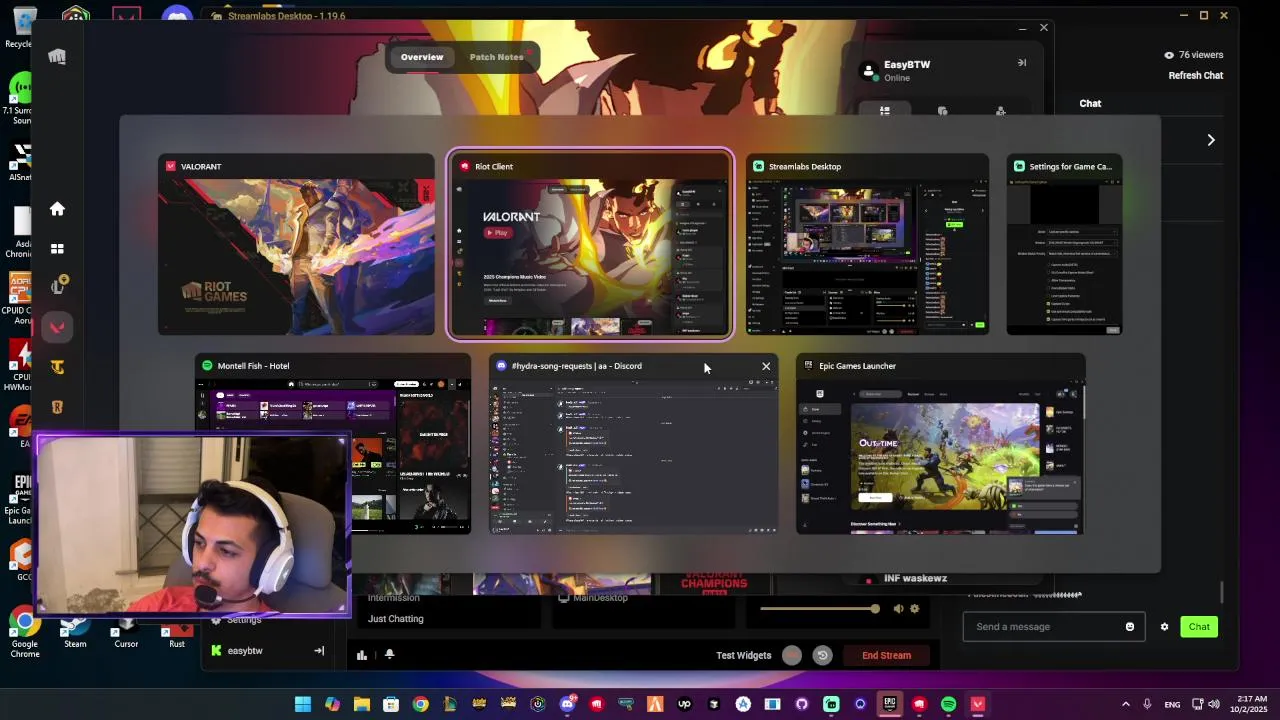Toggle the replay buffer icon beside Test Widgets
The width and height of the screenshot is (1280, 720).
822,656
